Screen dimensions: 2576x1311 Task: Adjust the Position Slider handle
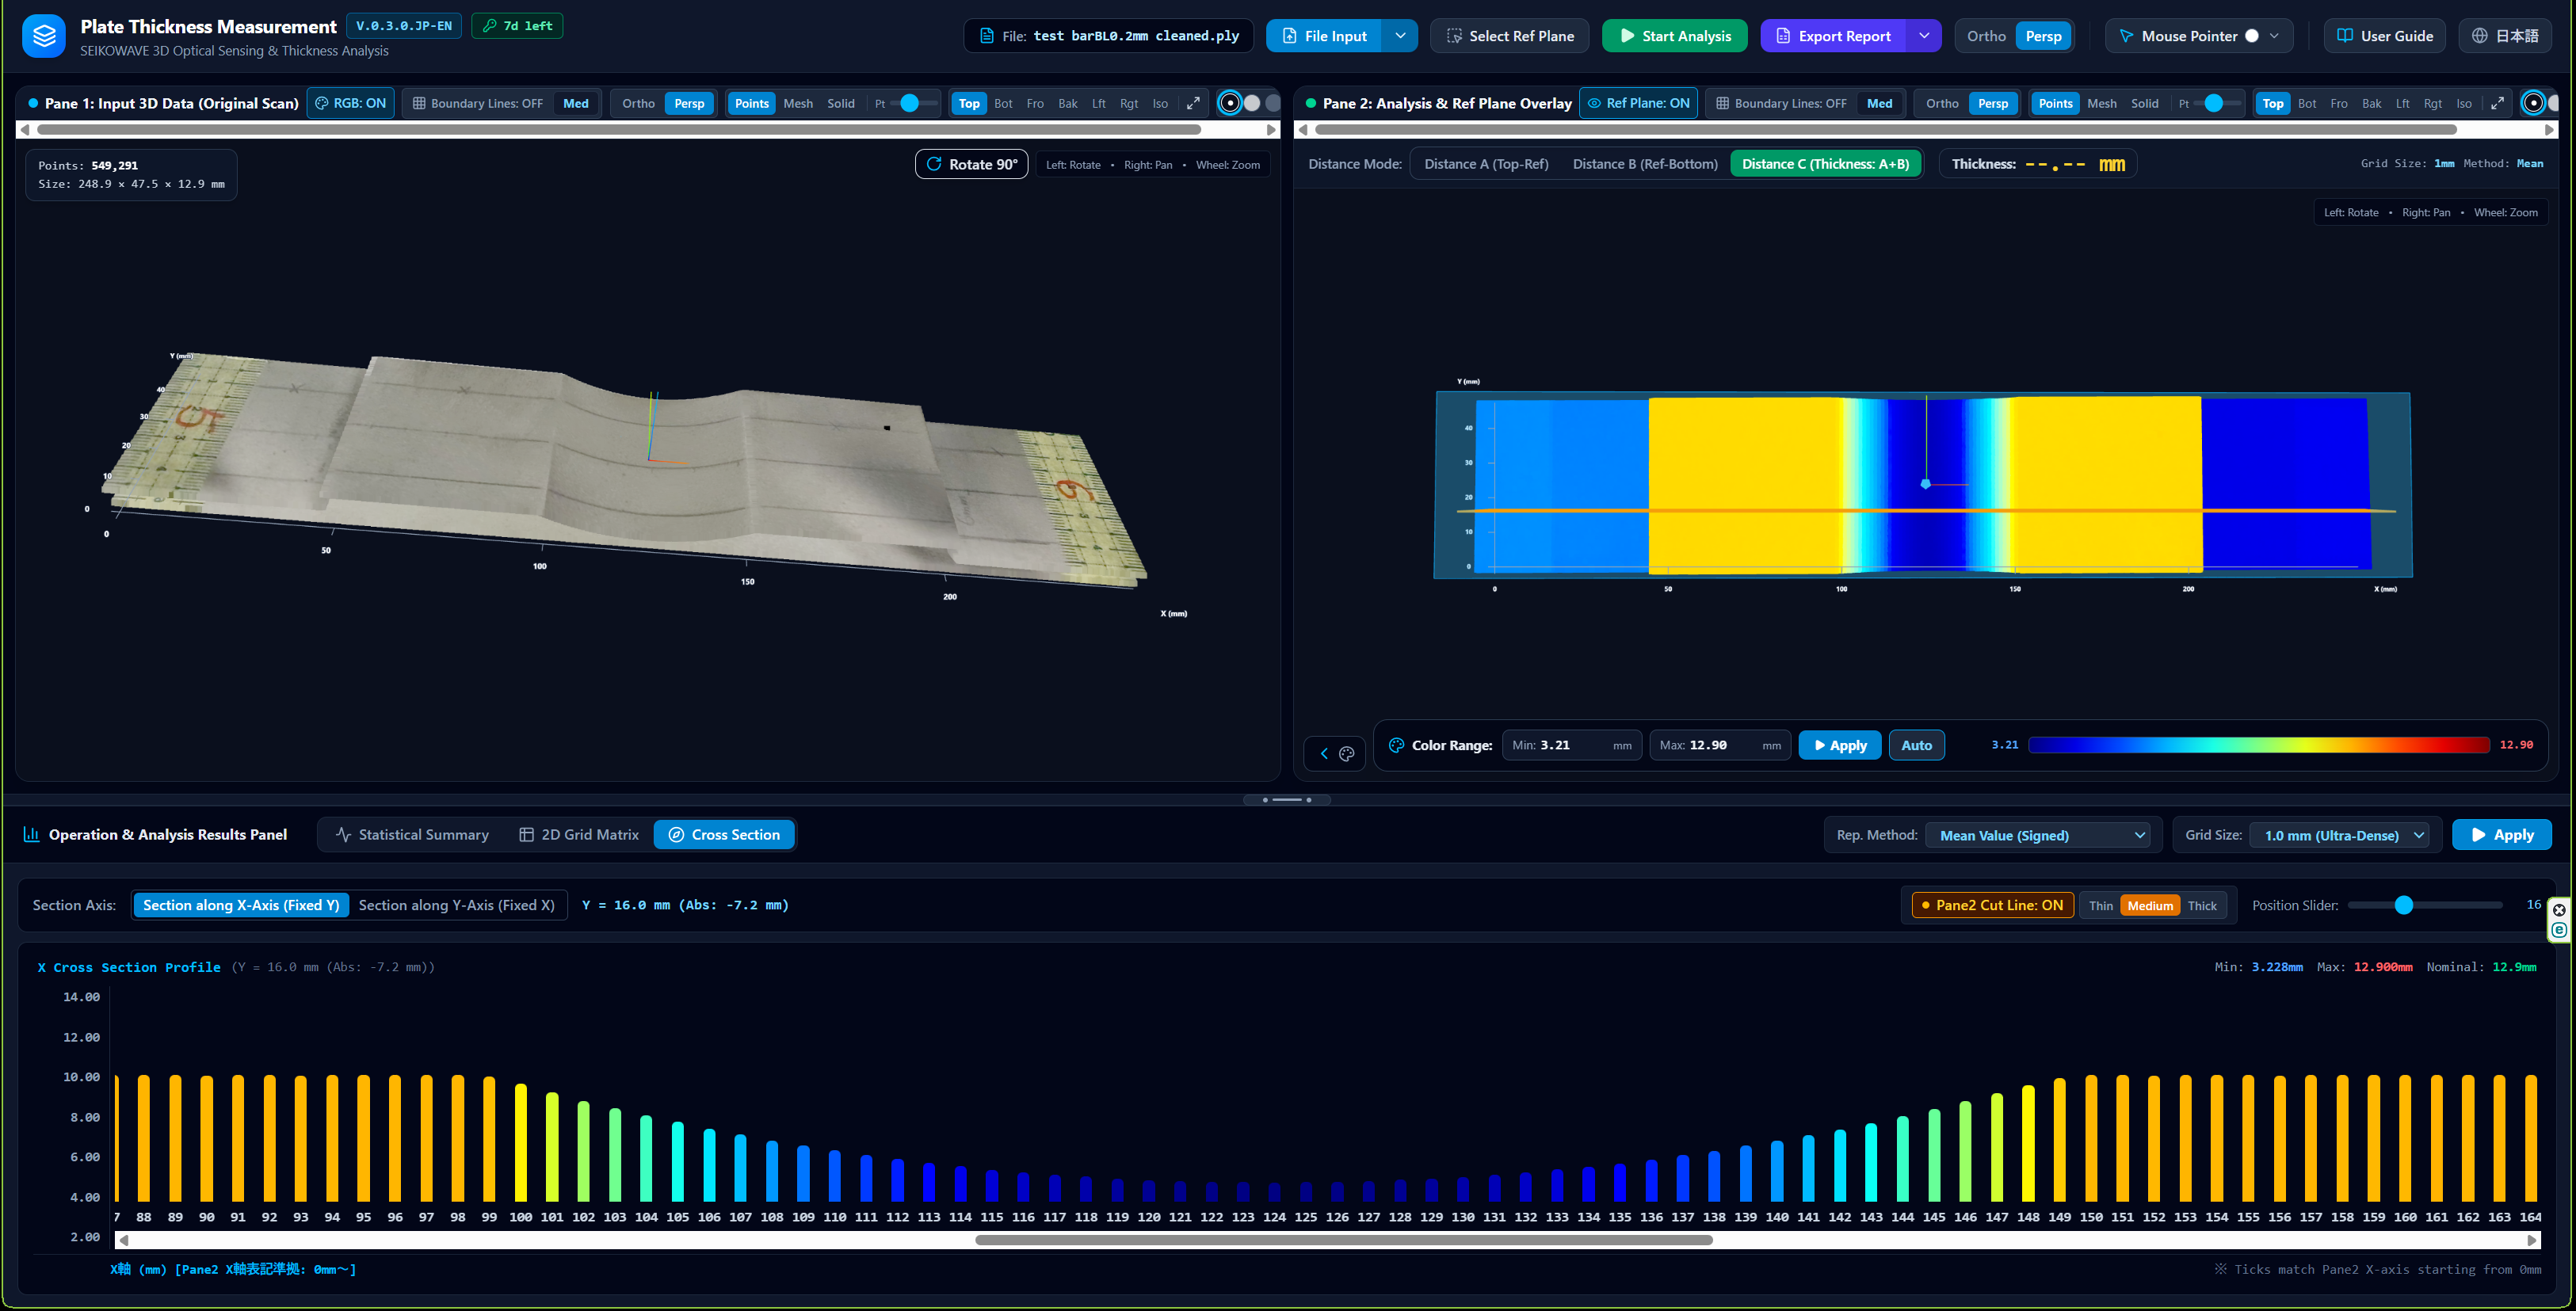[x=2404, y=905]
